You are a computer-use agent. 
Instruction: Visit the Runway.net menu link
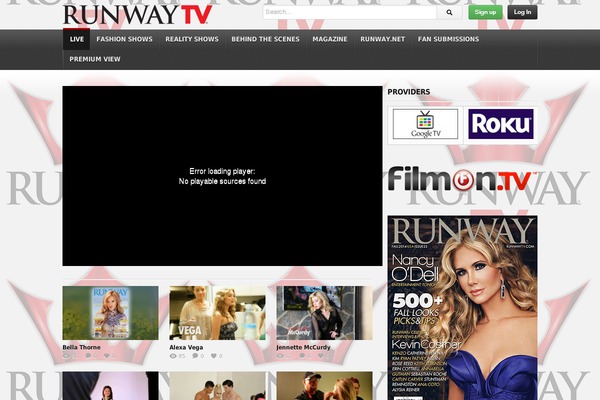[x=382, y=39]
